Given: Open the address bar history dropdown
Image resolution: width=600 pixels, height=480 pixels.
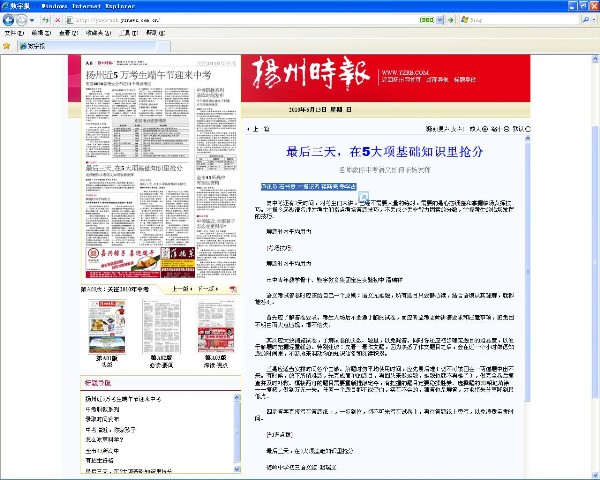Looking at the screenshot, I should 440,20.
